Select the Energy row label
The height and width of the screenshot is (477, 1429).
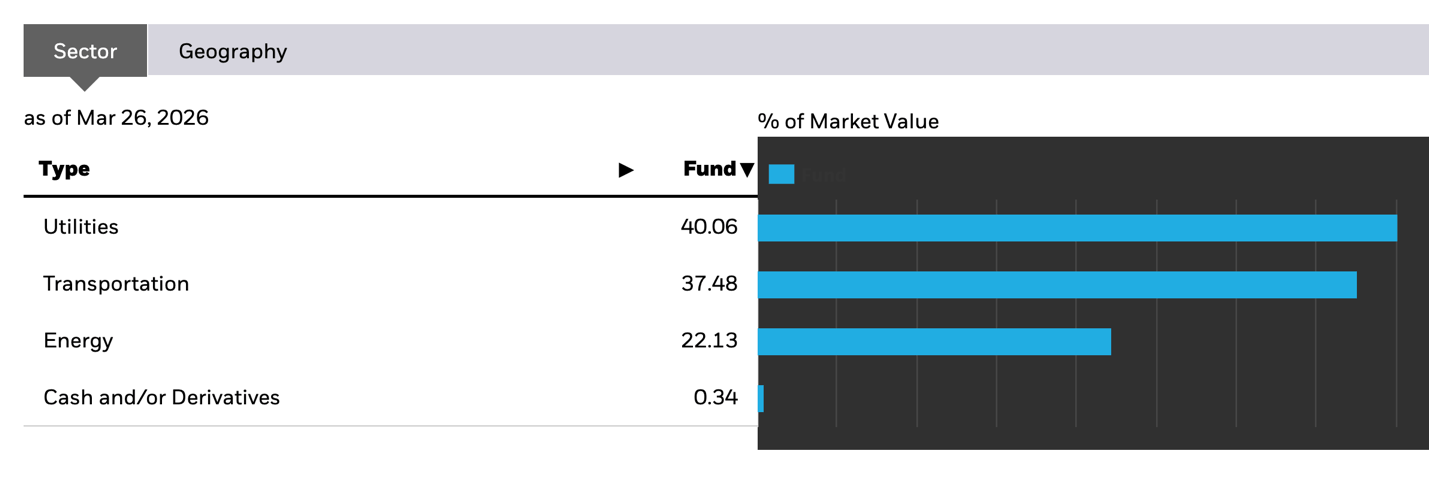click(78, 341)
